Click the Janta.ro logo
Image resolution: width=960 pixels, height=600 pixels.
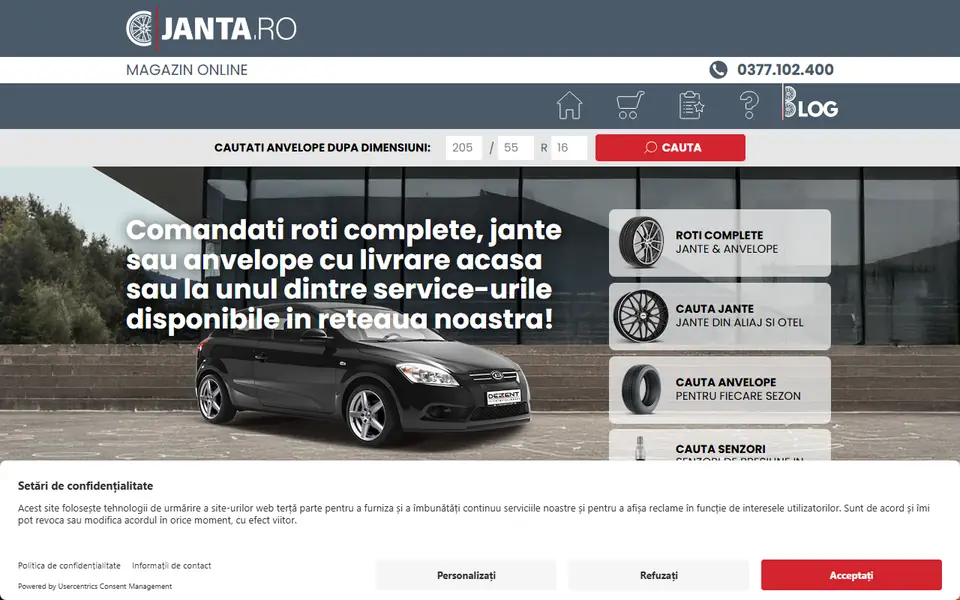point(211,29)
